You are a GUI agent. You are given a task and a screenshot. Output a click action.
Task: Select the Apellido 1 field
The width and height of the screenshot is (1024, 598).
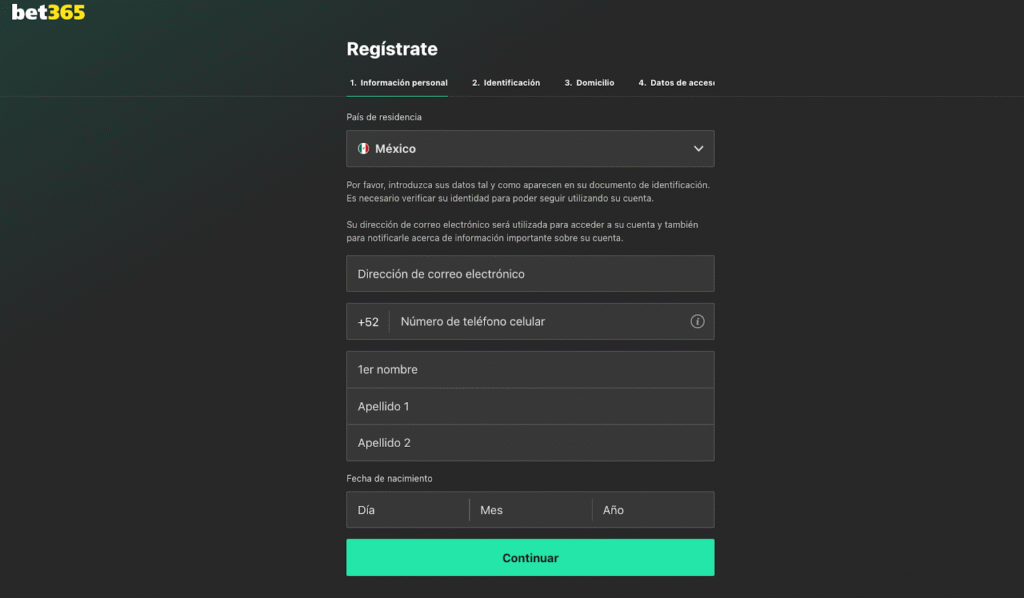point(530,406)
